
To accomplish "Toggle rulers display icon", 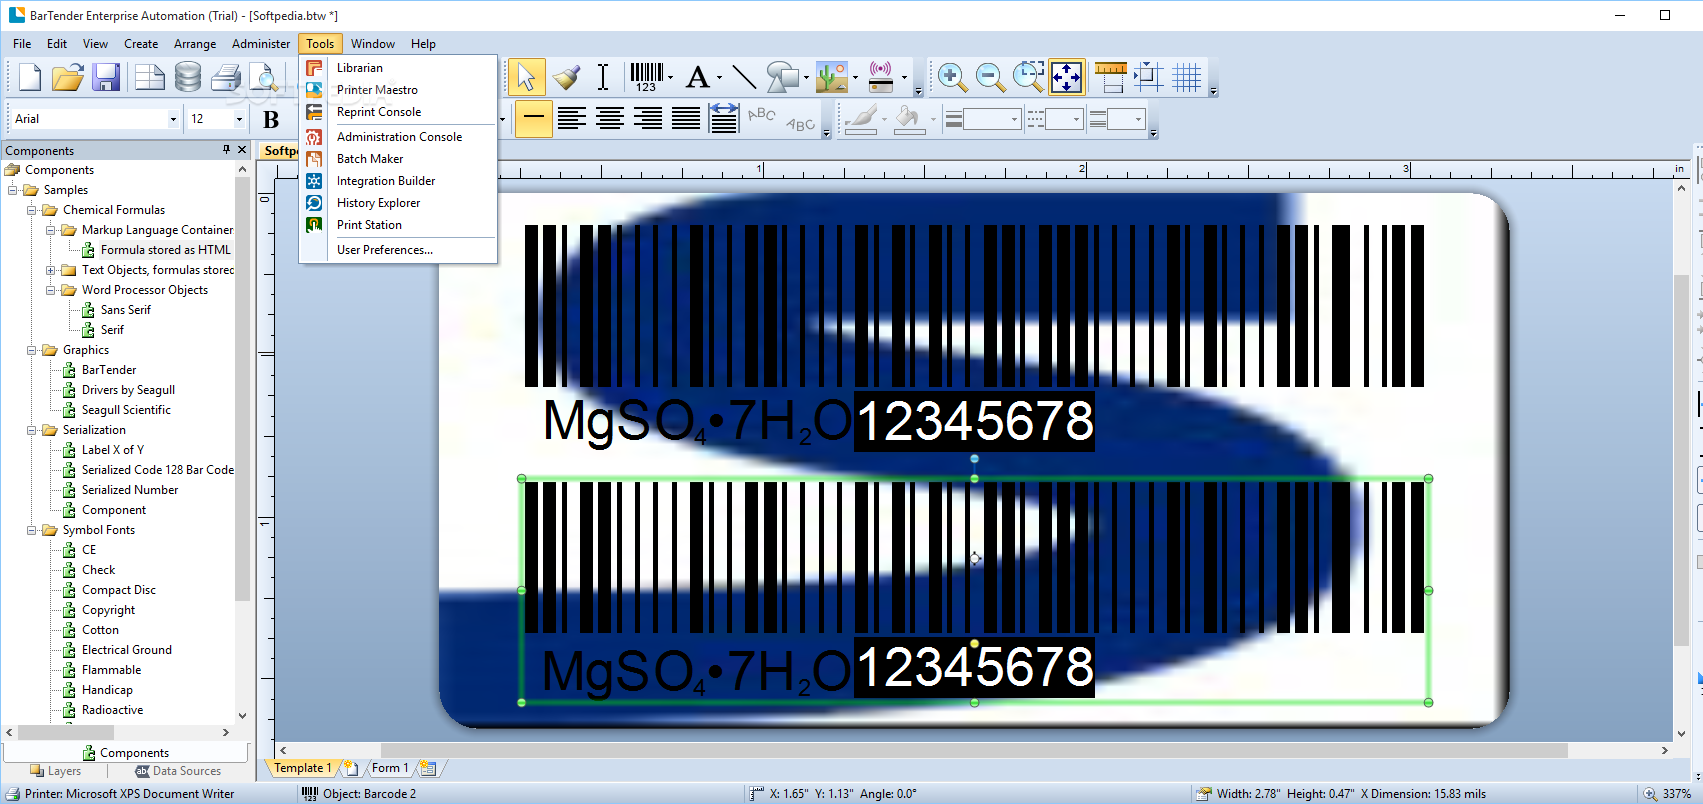I will [x=1110, y=77].
